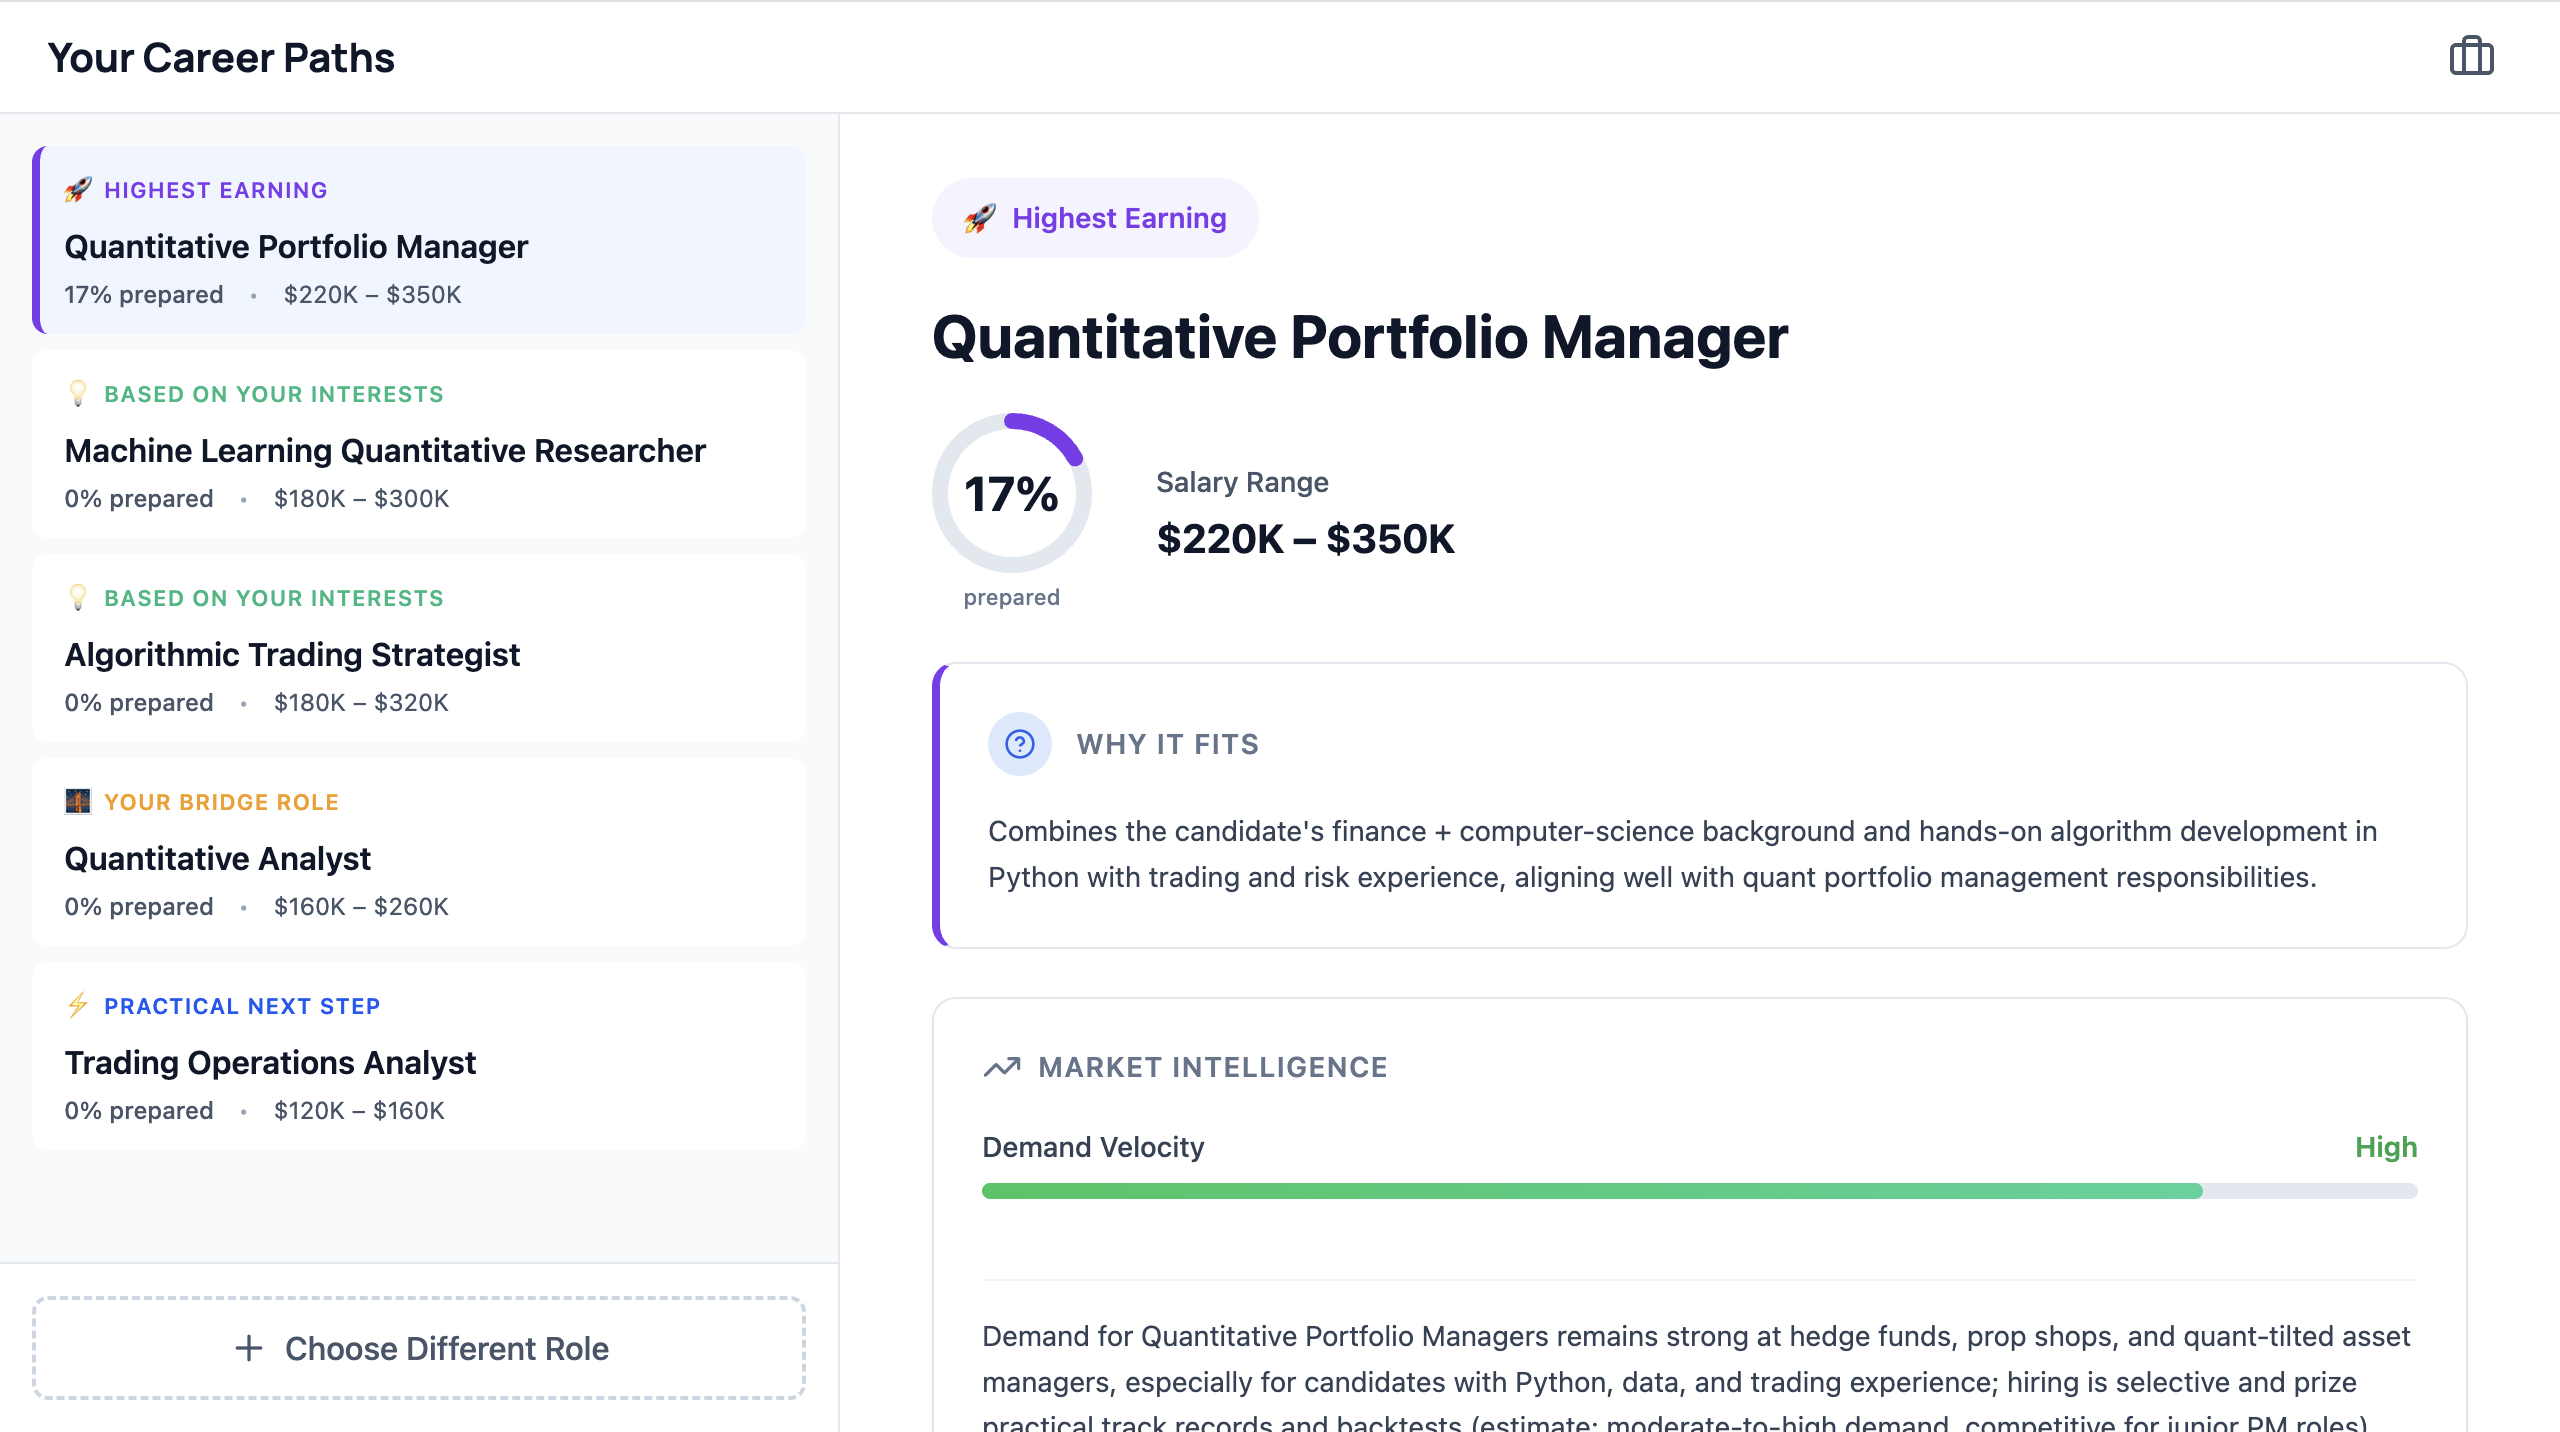The width and height of the screenshot is (2560, 1432).
Task: Click the High demand velocity label
Action: click(x=2385, y=1147)
